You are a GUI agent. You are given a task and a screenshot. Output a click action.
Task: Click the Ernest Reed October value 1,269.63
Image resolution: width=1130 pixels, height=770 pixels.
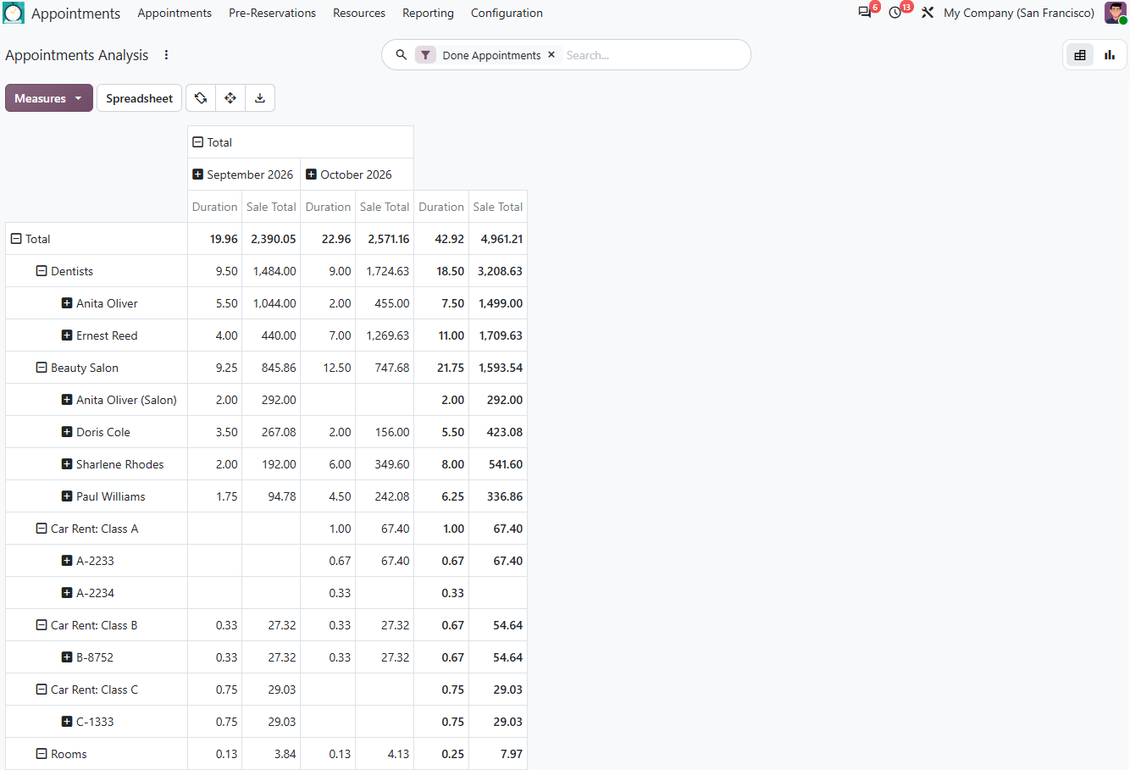coord(385,335)
